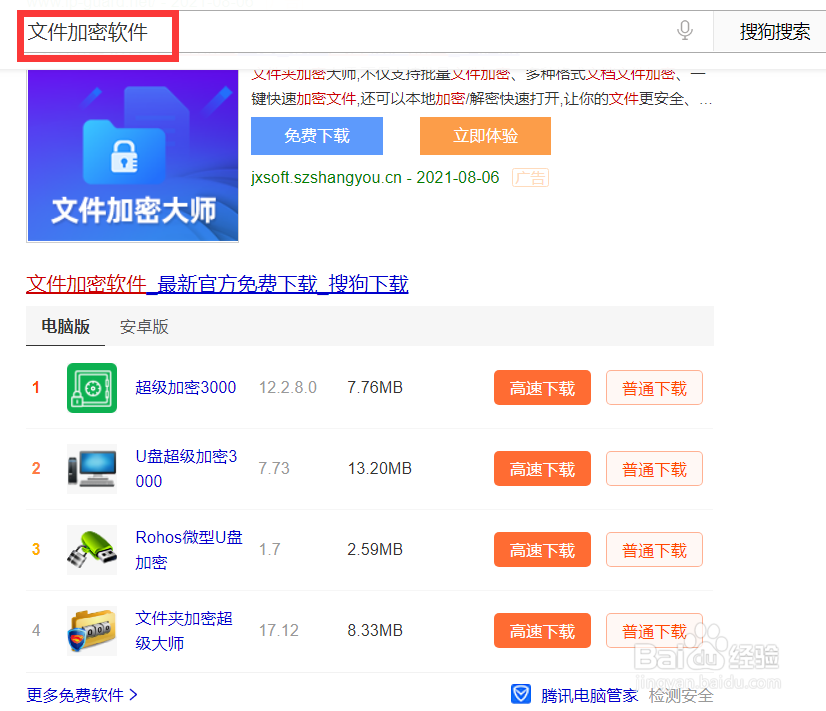The height and width of the screenshot is (711, 826).
Task: Open the U盘超级加密3000 software link
Action: (186, 469)
